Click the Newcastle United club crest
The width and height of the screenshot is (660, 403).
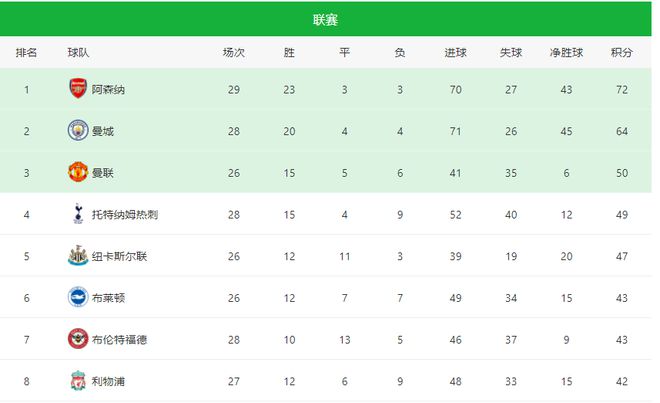[x=77, y=255]
